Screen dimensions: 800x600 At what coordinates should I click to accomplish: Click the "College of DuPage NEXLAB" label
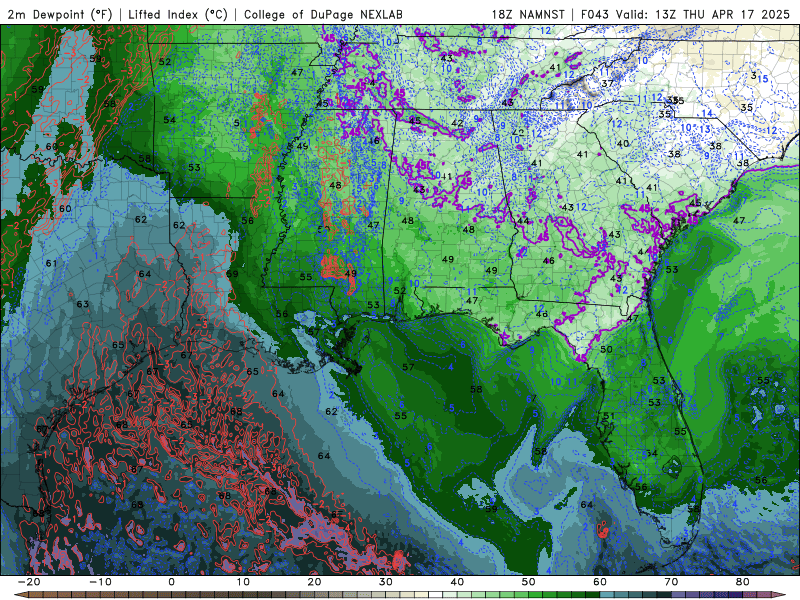(x=323, y=14)
